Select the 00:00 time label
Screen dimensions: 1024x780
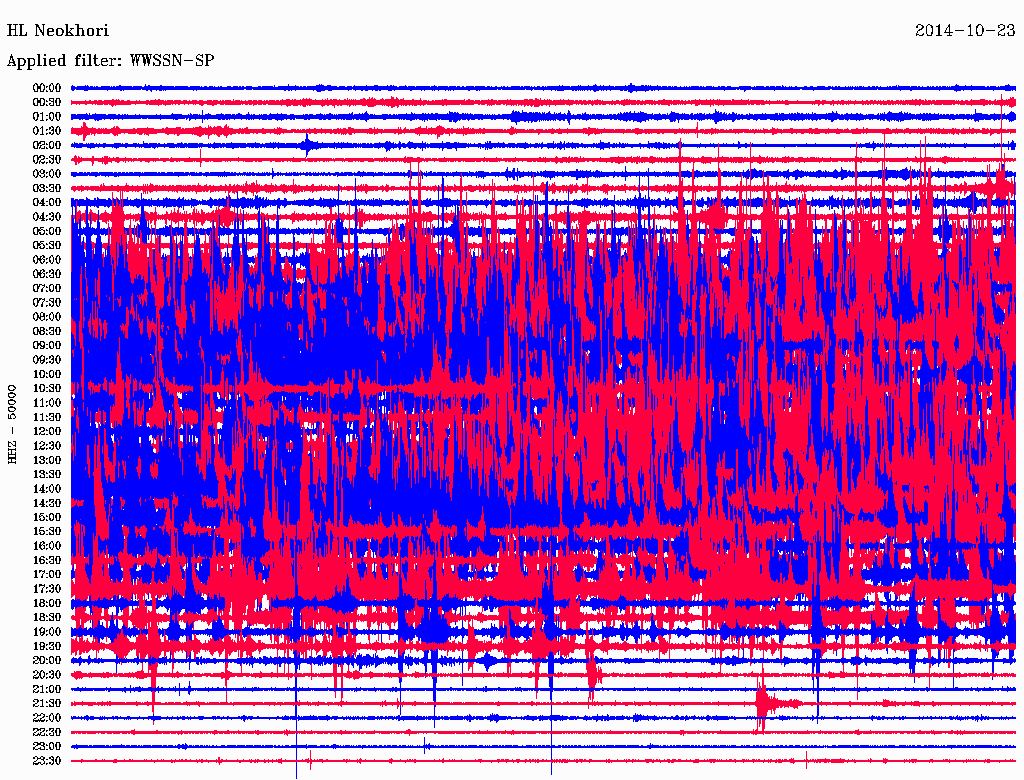click(x=46, y=88)
